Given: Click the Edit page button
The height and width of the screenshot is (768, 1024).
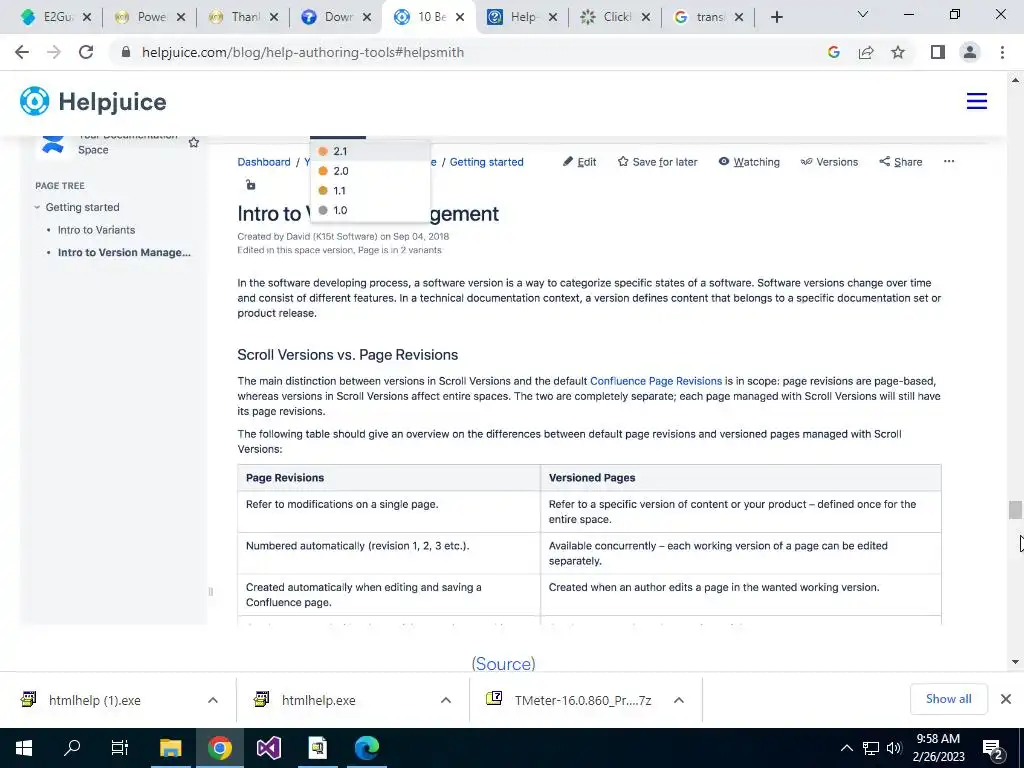Looking at the screenshot, I should pos(579,162).
